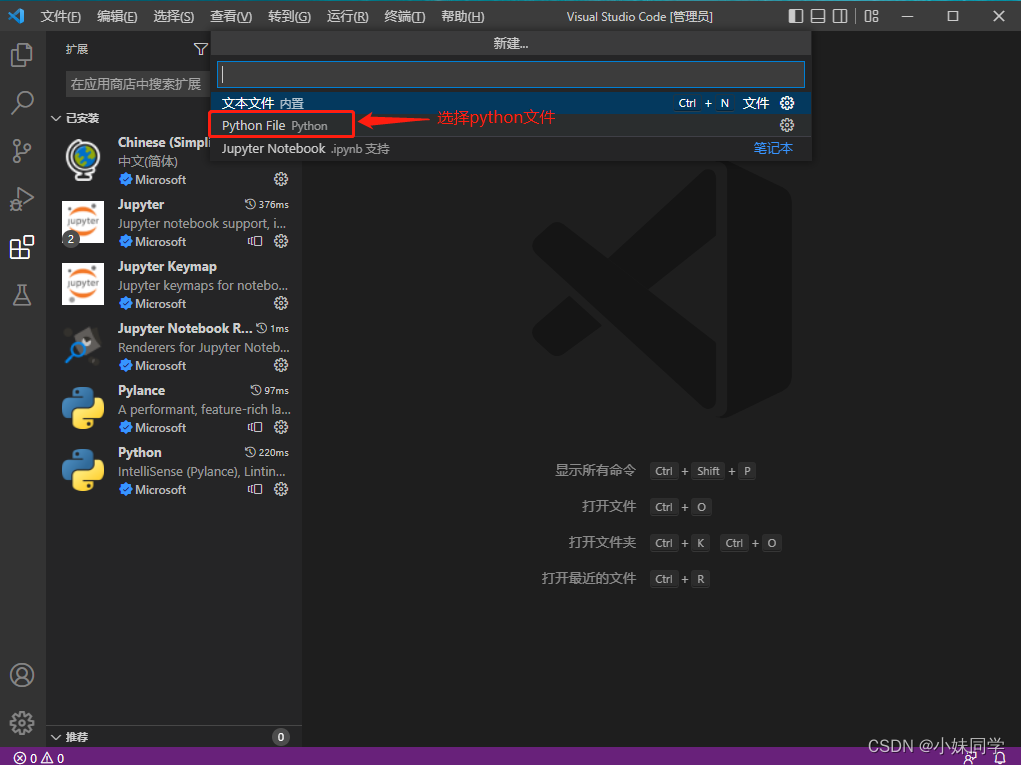Click remote indicator icon on Pylance extension
Viewport: 1021px width, 765px height.
tap(255, 427)
